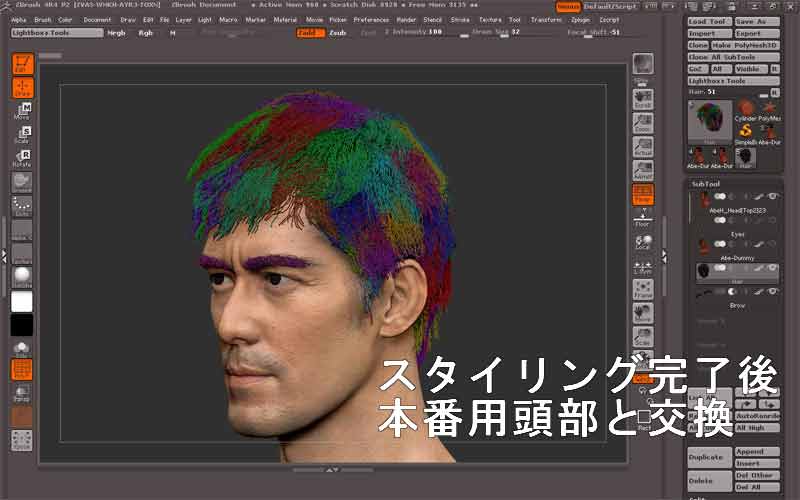The width and height of the screenshot is (800, 500).
Task: Select the Abe-Dummy subtool row
Action: [x=737, y=248]
